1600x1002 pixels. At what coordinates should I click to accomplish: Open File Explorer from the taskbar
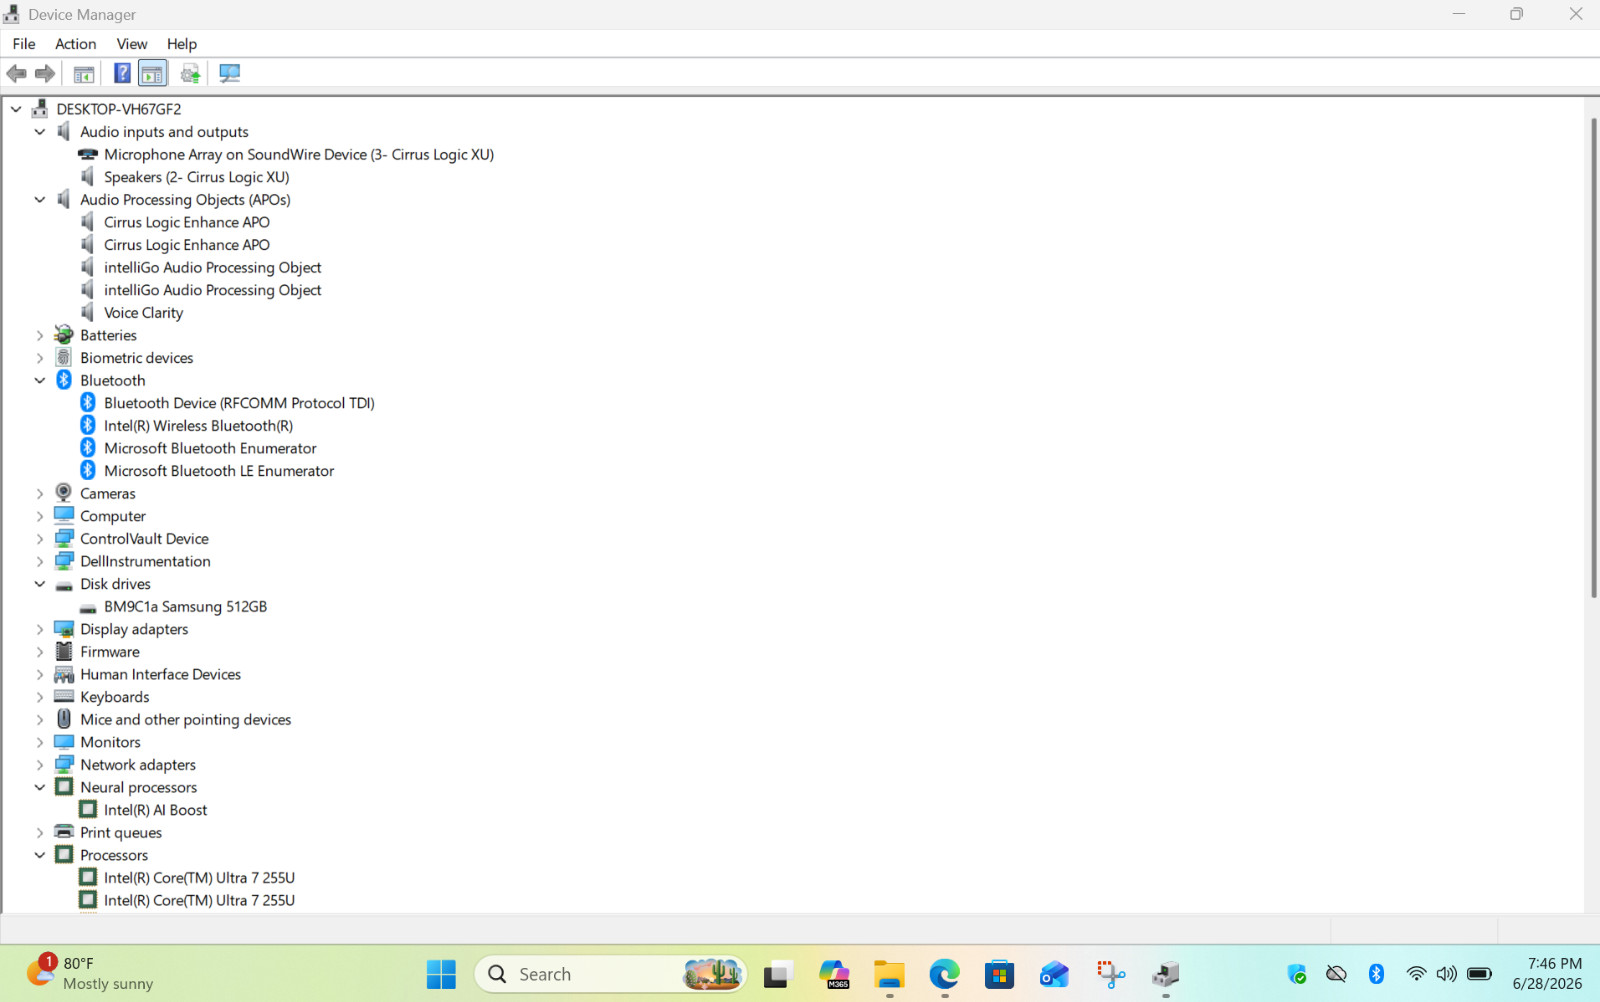tap(889, 974)
